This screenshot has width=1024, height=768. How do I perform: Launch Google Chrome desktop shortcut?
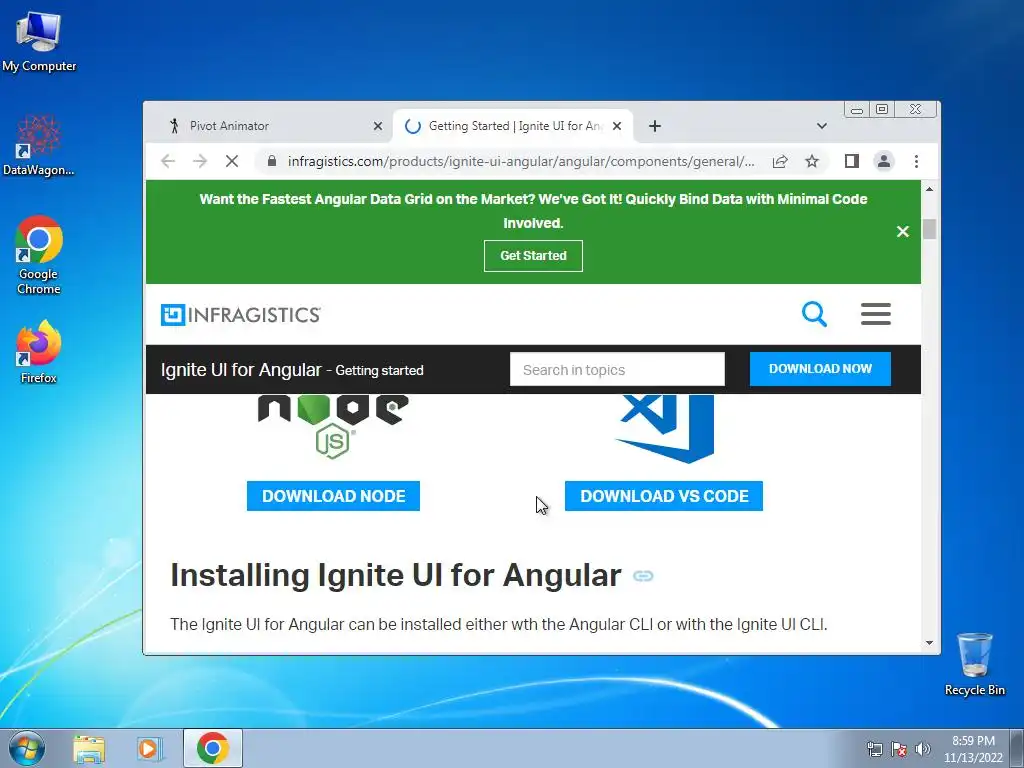click(39, 255)
